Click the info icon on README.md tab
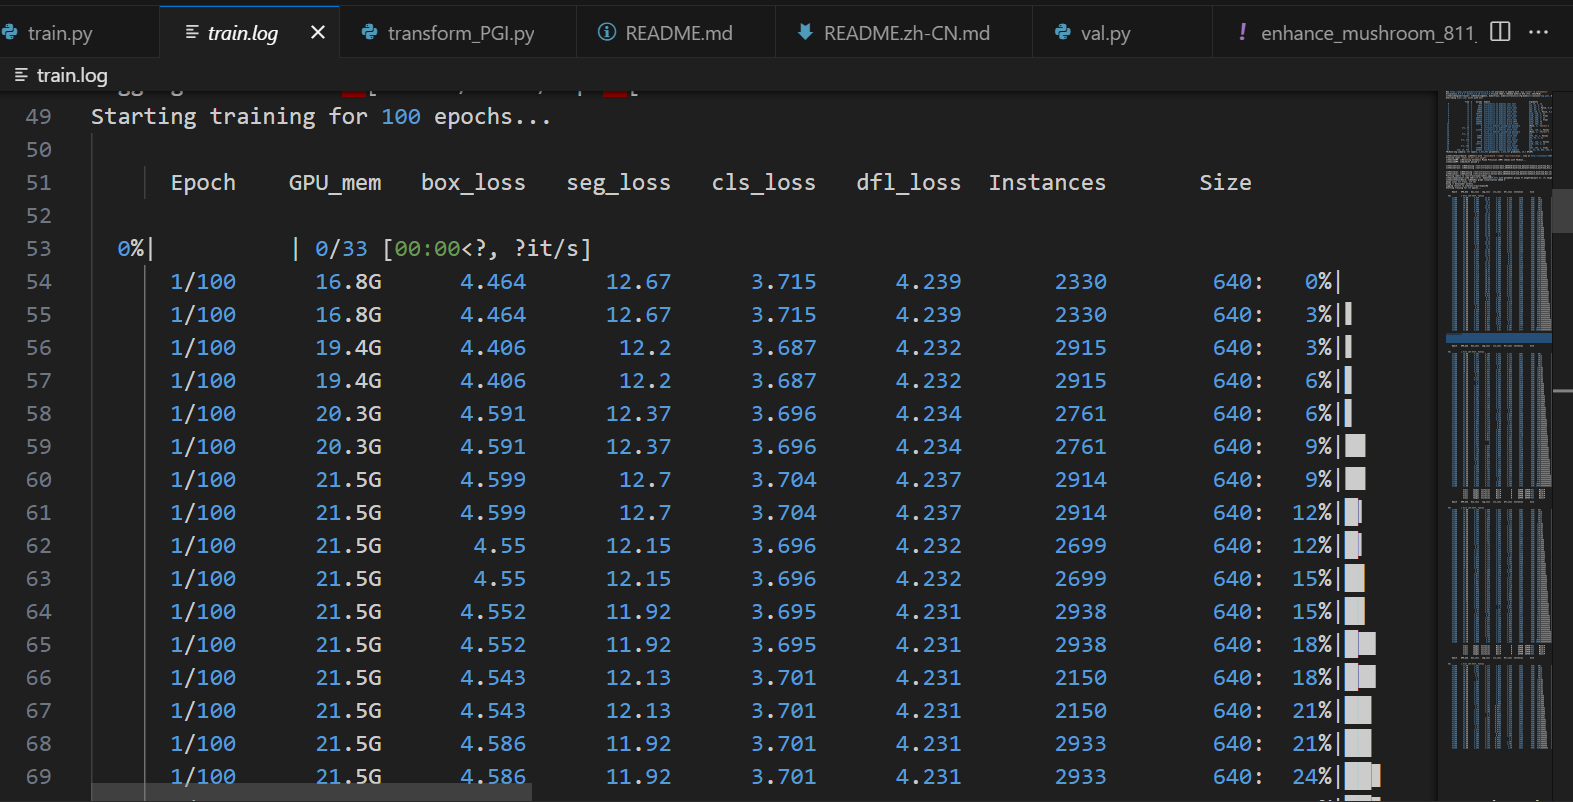1573x802 pixels. [606, 32]
